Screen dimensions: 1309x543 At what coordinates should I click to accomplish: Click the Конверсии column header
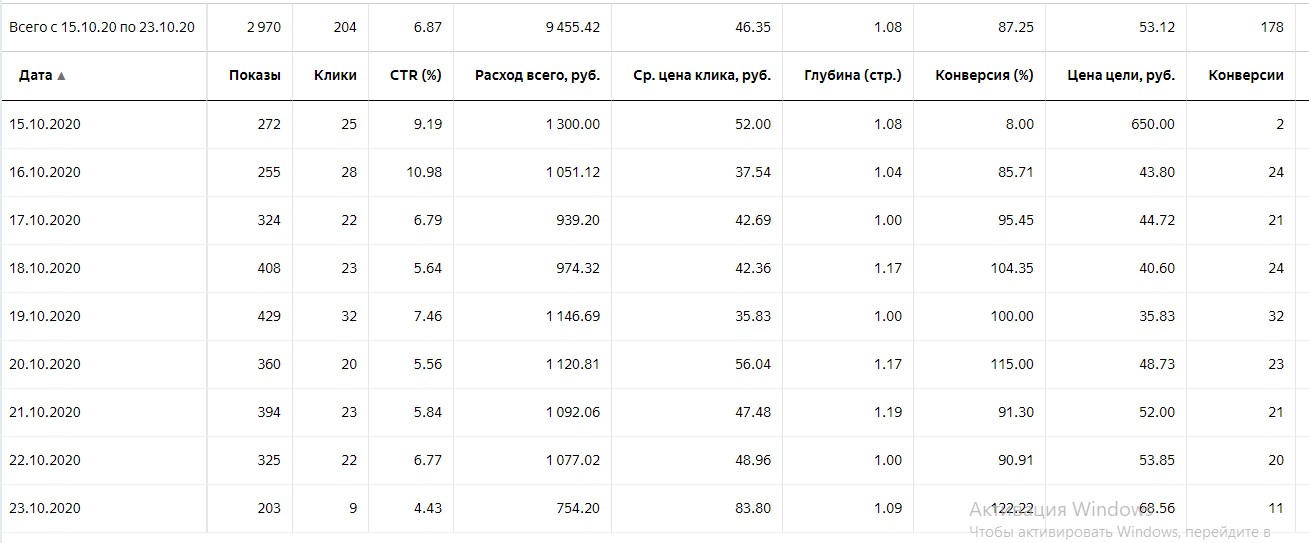[1245, 76]
